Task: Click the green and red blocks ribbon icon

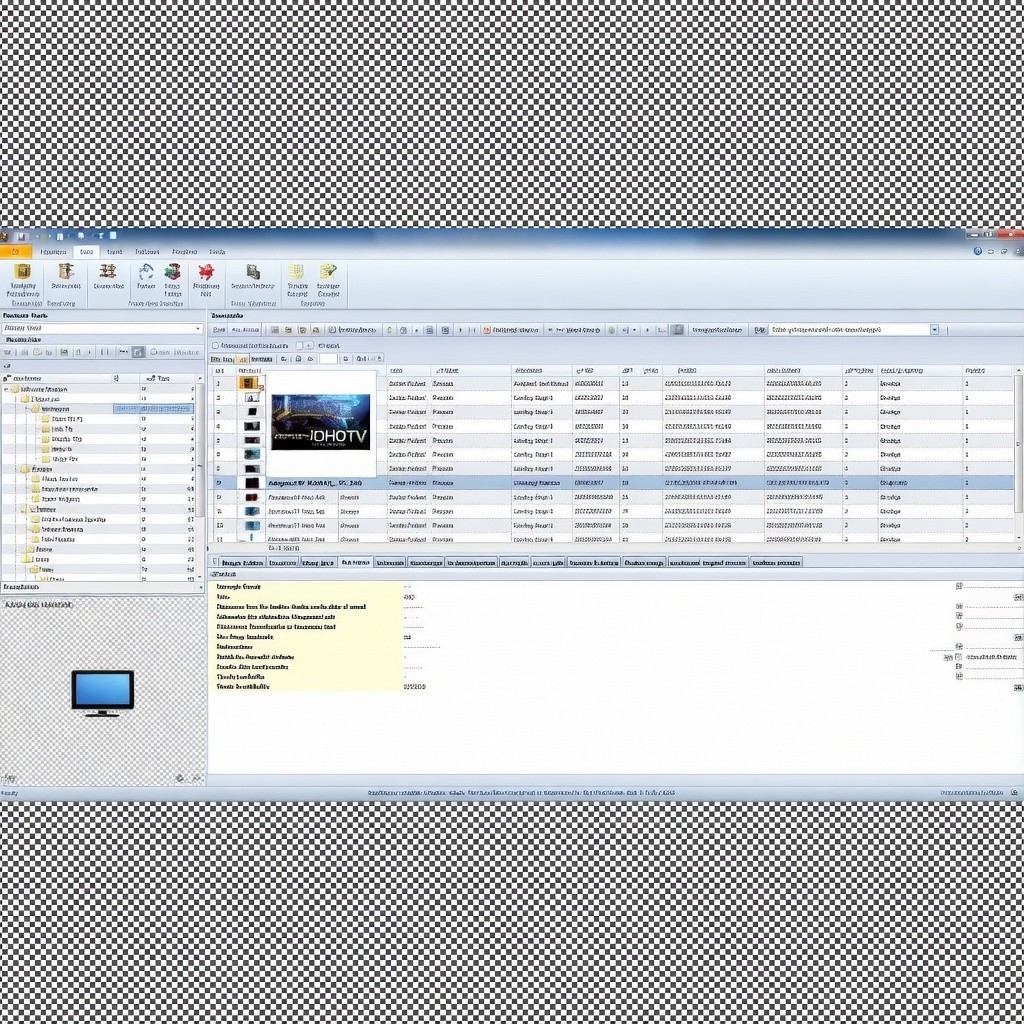Action: [172, 272]
